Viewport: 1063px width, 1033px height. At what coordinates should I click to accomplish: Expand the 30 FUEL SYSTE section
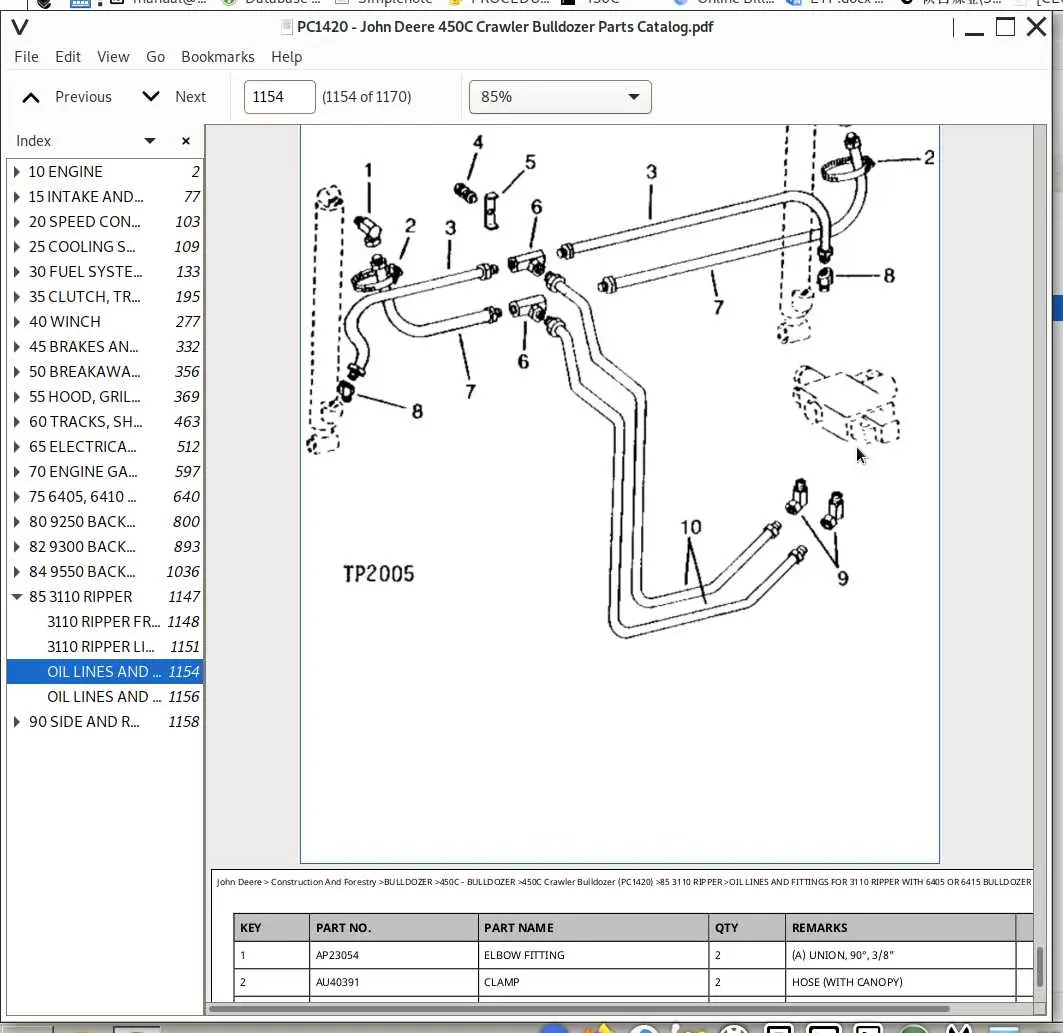[17, 272]
